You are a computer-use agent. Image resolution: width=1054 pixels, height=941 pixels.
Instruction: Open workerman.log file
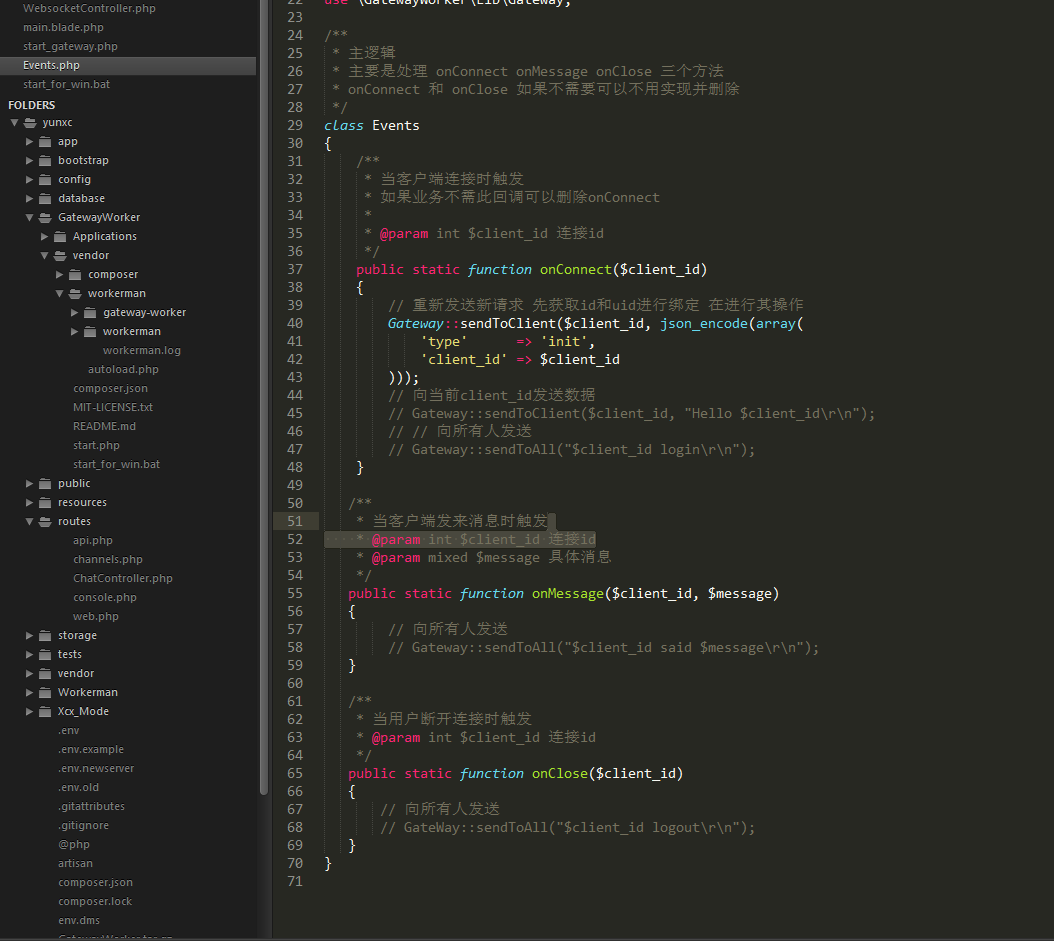click(142, 350)
